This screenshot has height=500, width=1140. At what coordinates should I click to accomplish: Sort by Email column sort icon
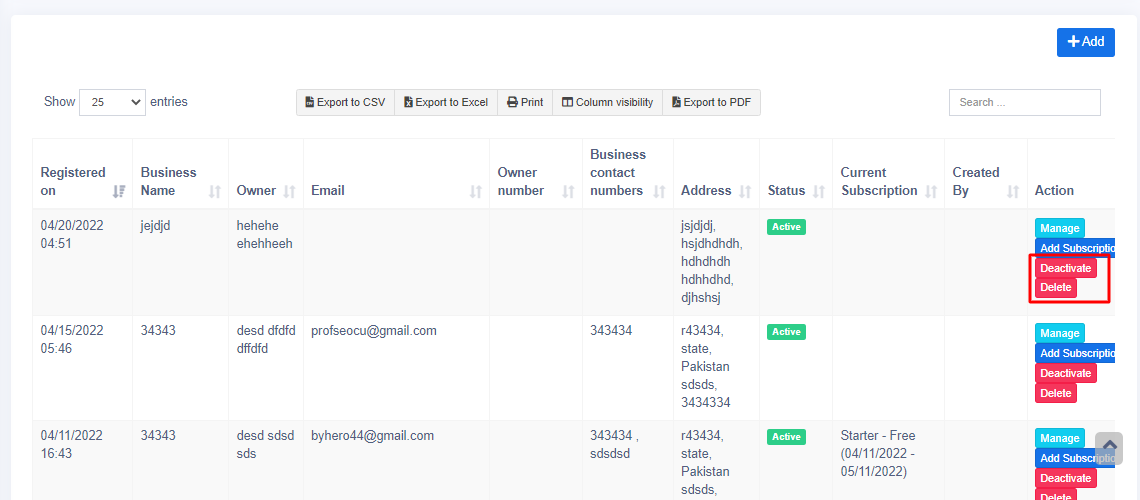pos(476,191)
